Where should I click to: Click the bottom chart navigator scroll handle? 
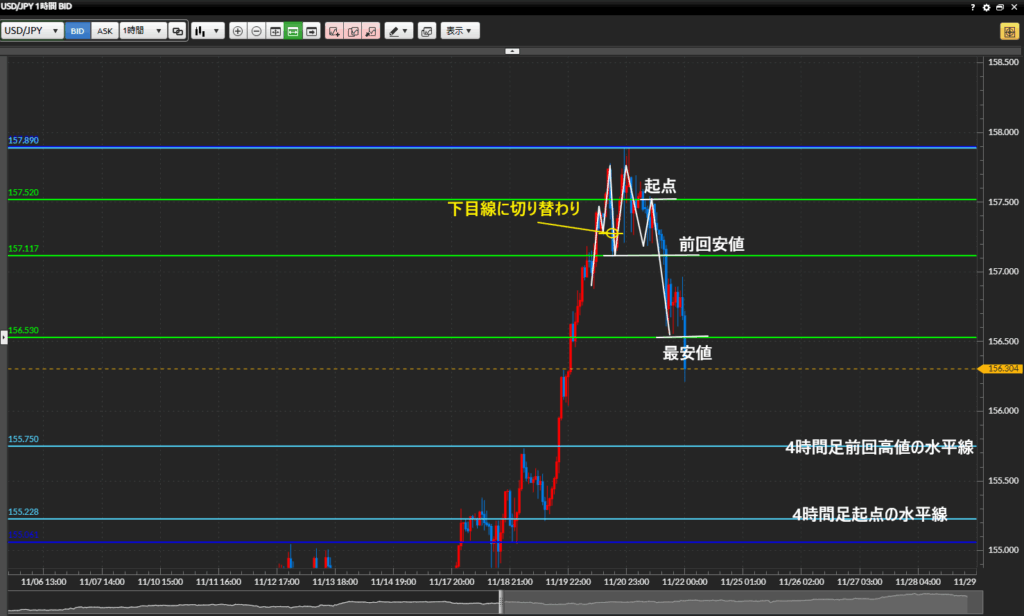(x=502, y=602)
